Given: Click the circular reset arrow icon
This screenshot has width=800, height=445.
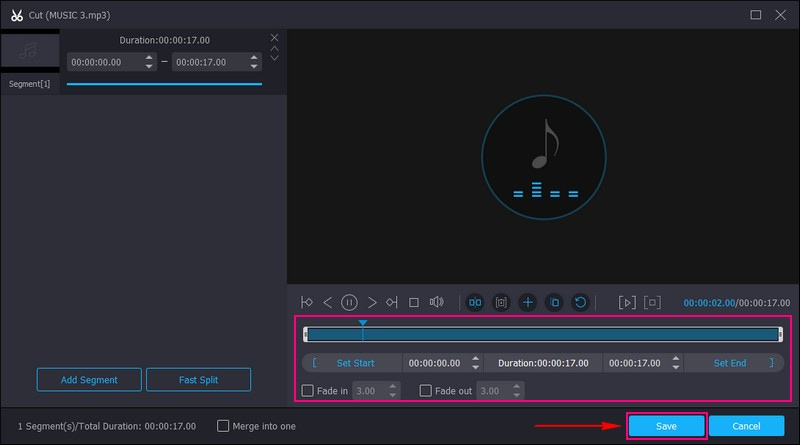Looking at the screenshot, I should click(x=580, y=302).
